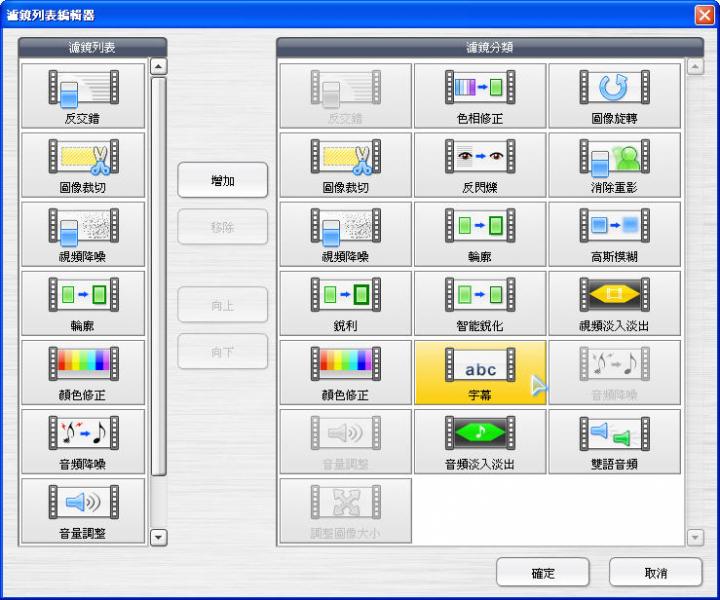This screenshot has height=600, width=720.
Task: Click the 增加 add button
Action: pos(223,180)
